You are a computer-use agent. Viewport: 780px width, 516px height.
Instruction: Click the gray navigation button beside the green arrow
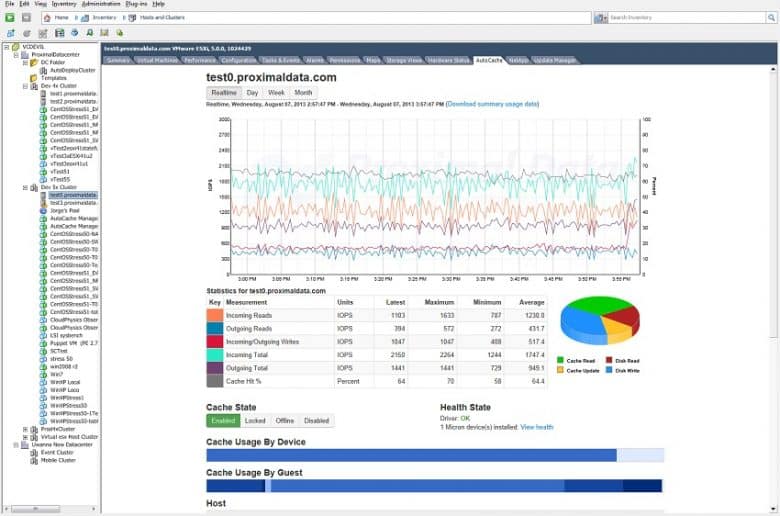pos(26,17)
